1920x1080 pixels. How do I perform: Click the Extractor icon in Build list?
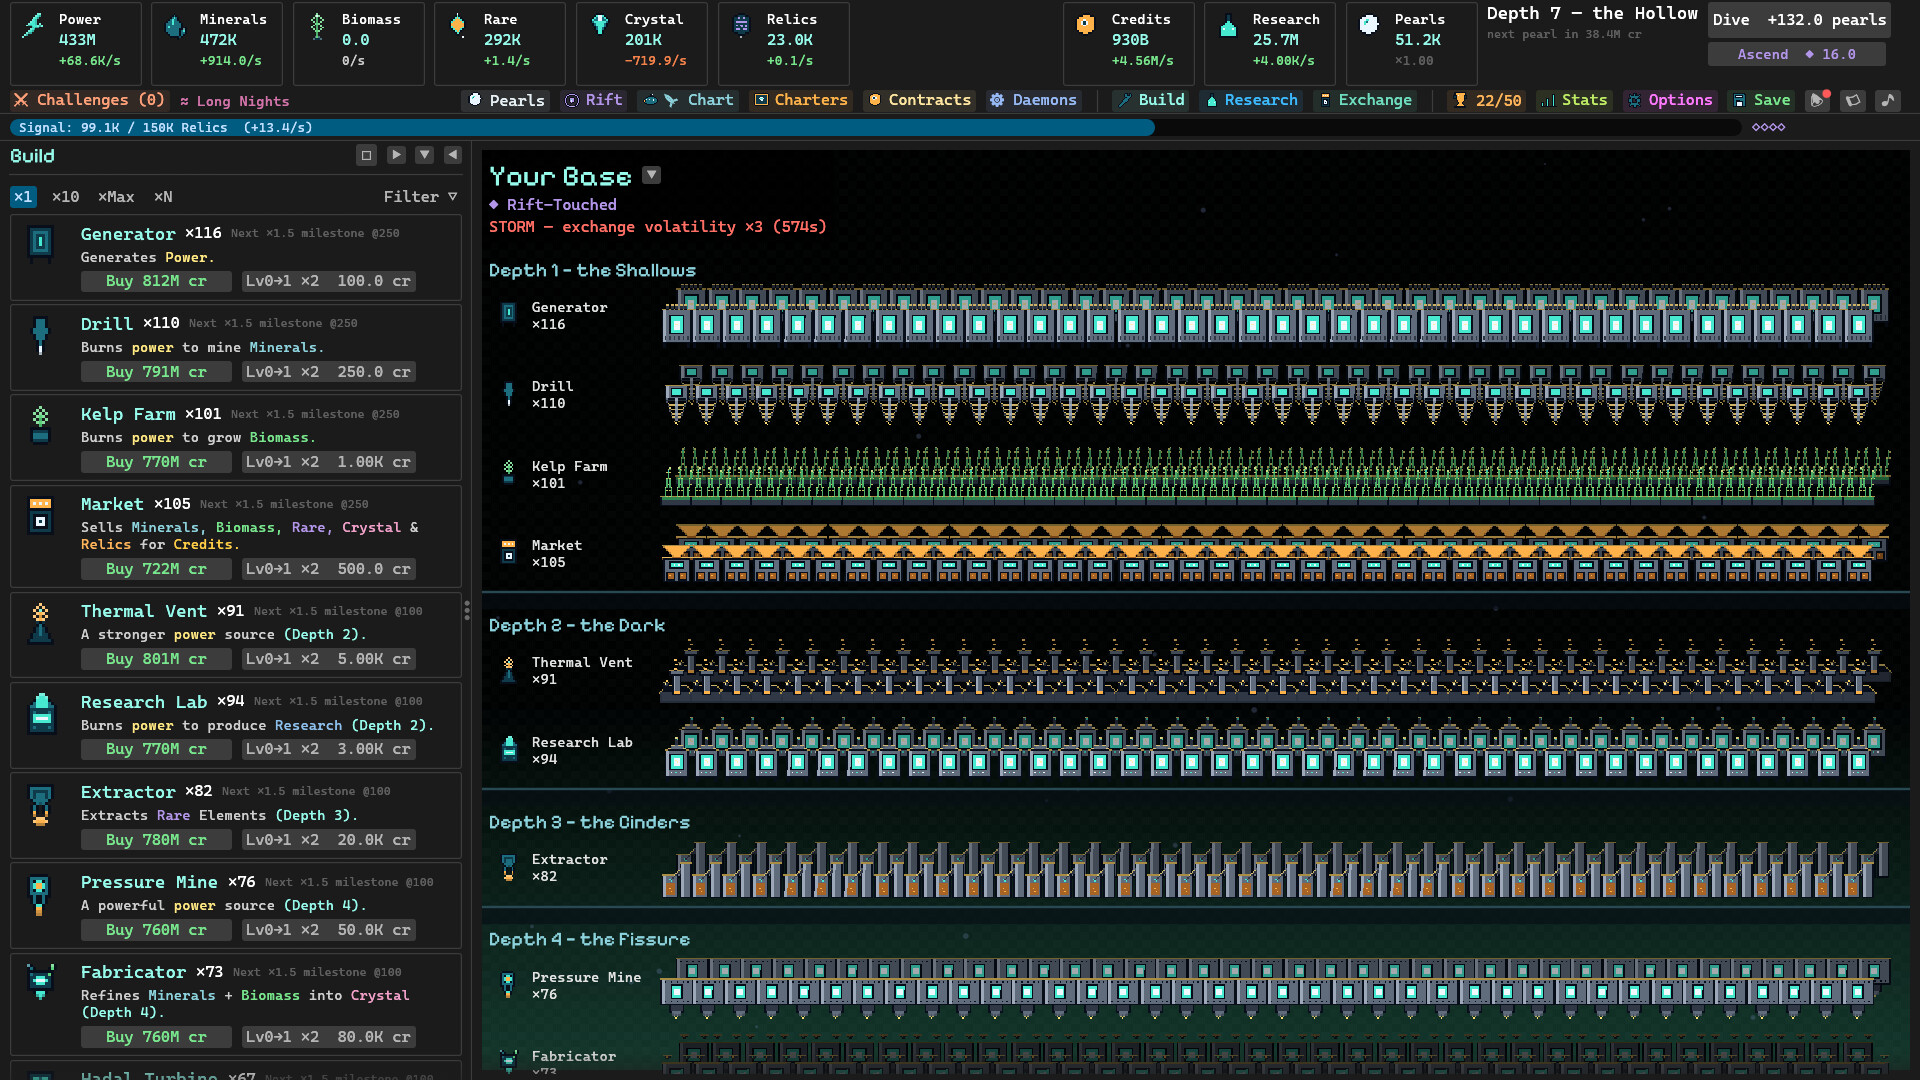click(x=41, y=804)
